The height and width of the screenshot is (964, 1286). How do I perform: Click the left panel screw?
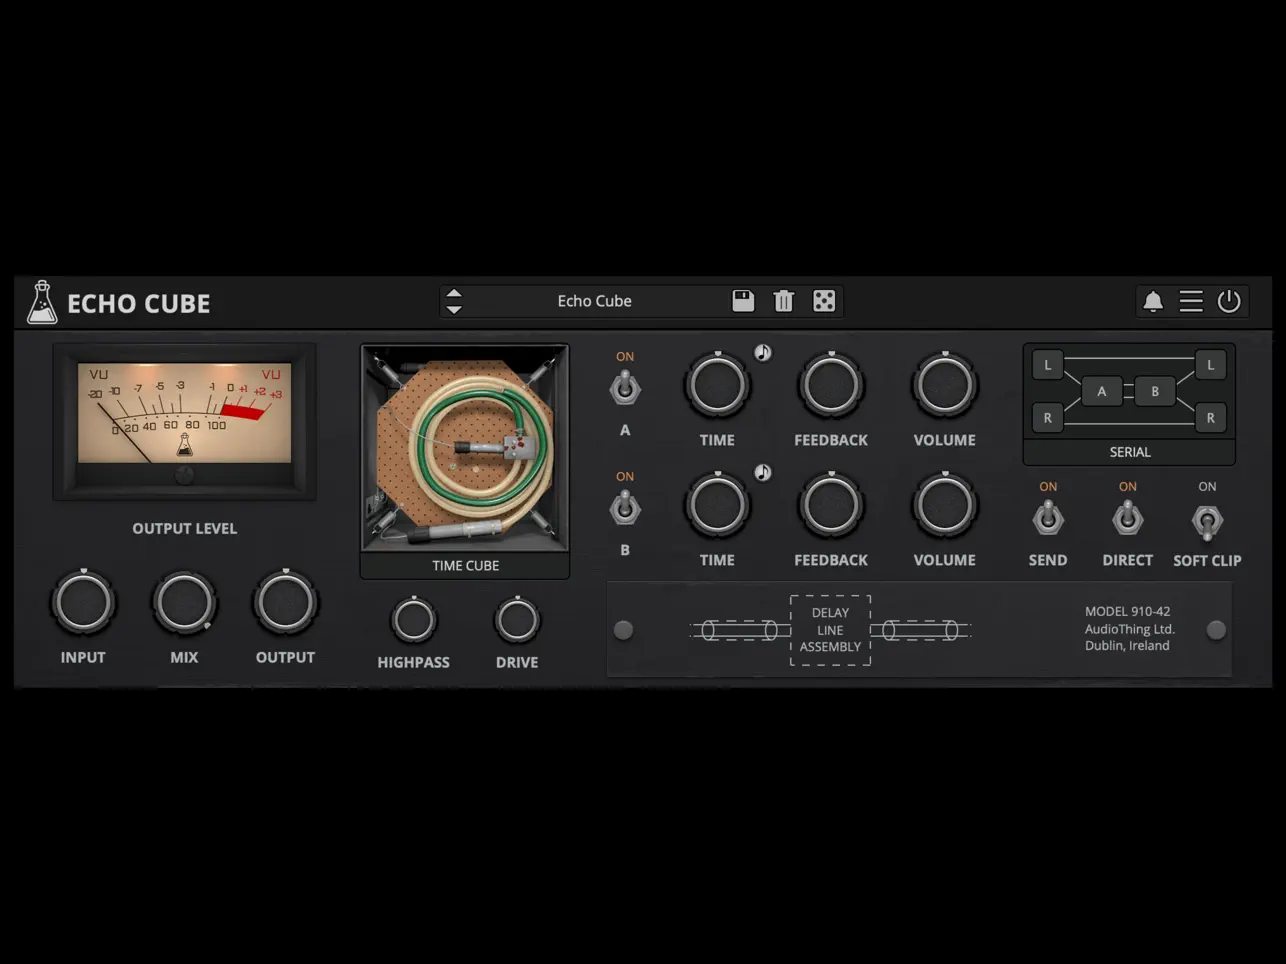[x=623, y=630]
